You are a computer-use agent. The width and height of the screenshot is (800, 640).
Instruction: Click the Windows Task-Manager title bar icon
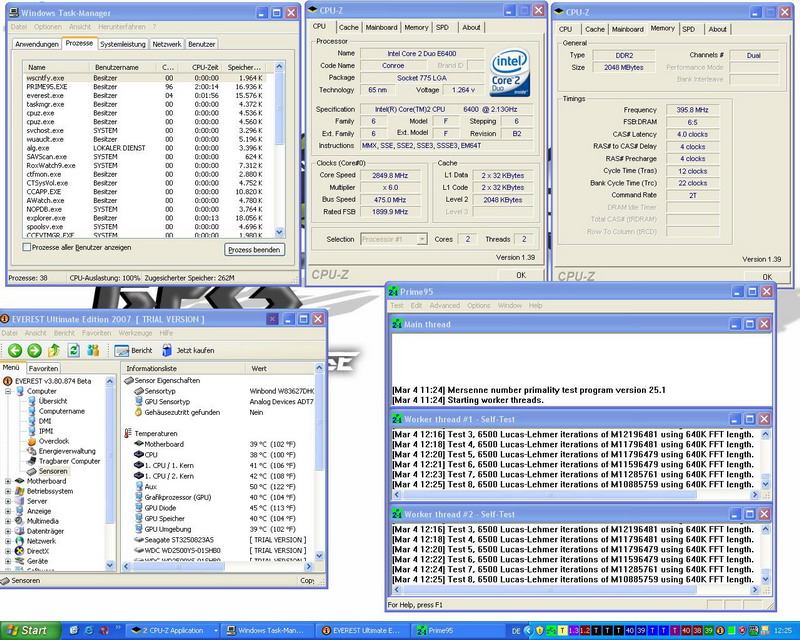pyautogui.click(x=14, y=13)
